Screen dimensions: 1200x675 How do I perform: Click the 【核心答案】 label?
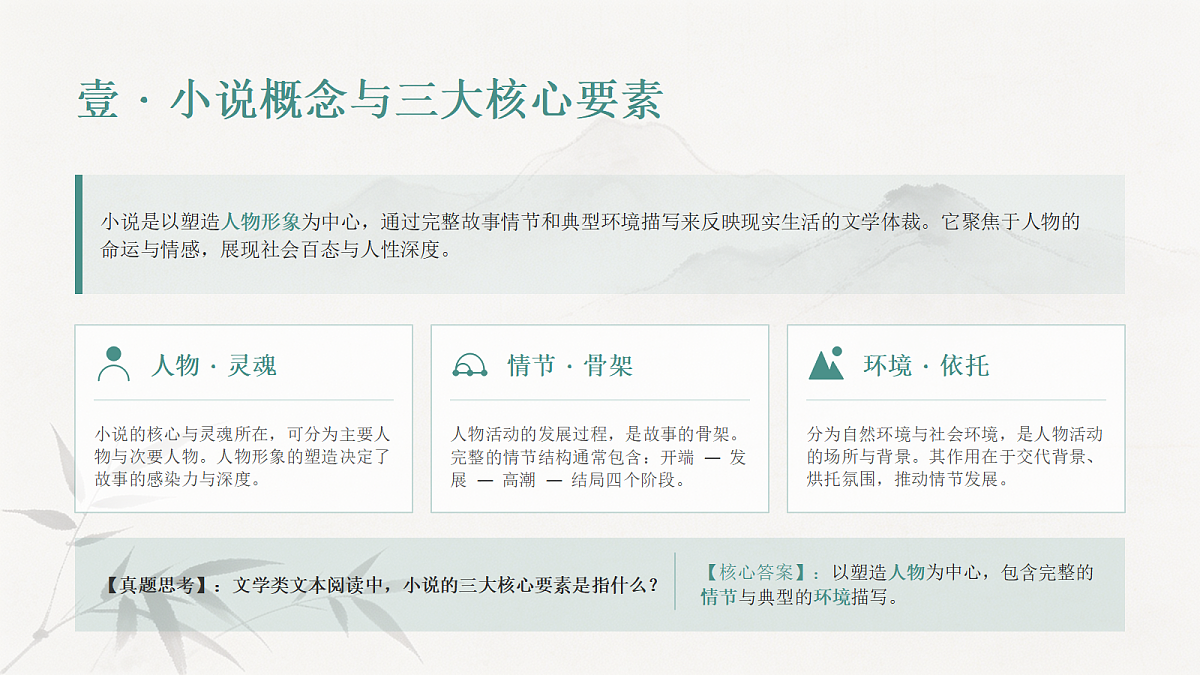[759, 573]
